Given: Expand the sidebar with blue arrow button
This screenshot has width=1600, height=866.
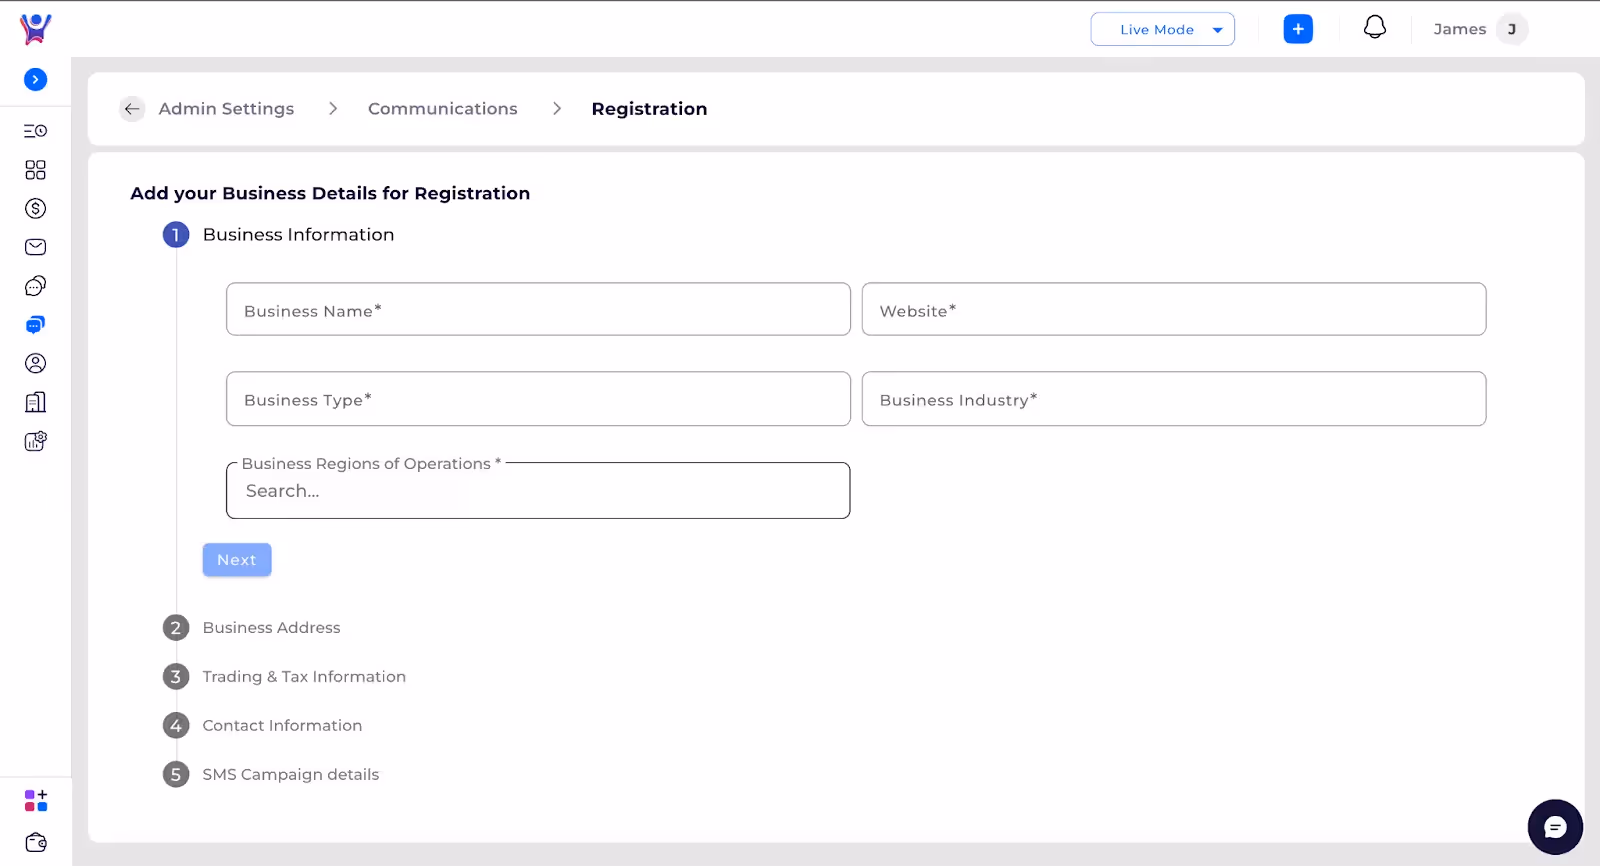Looking at the screenshot, I should (35, 80).
